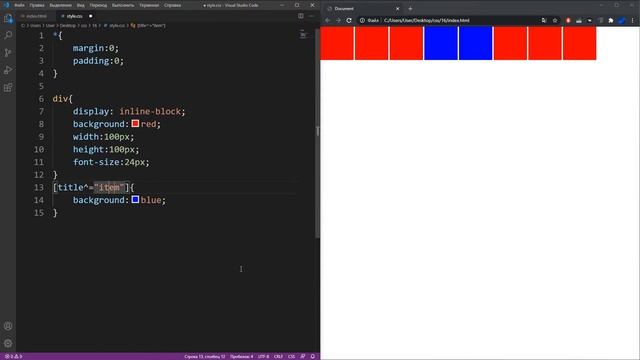This screenshot has width=640, height=360.
Task: Click the CRLF end-of-line setting
Action: (278, 356)
